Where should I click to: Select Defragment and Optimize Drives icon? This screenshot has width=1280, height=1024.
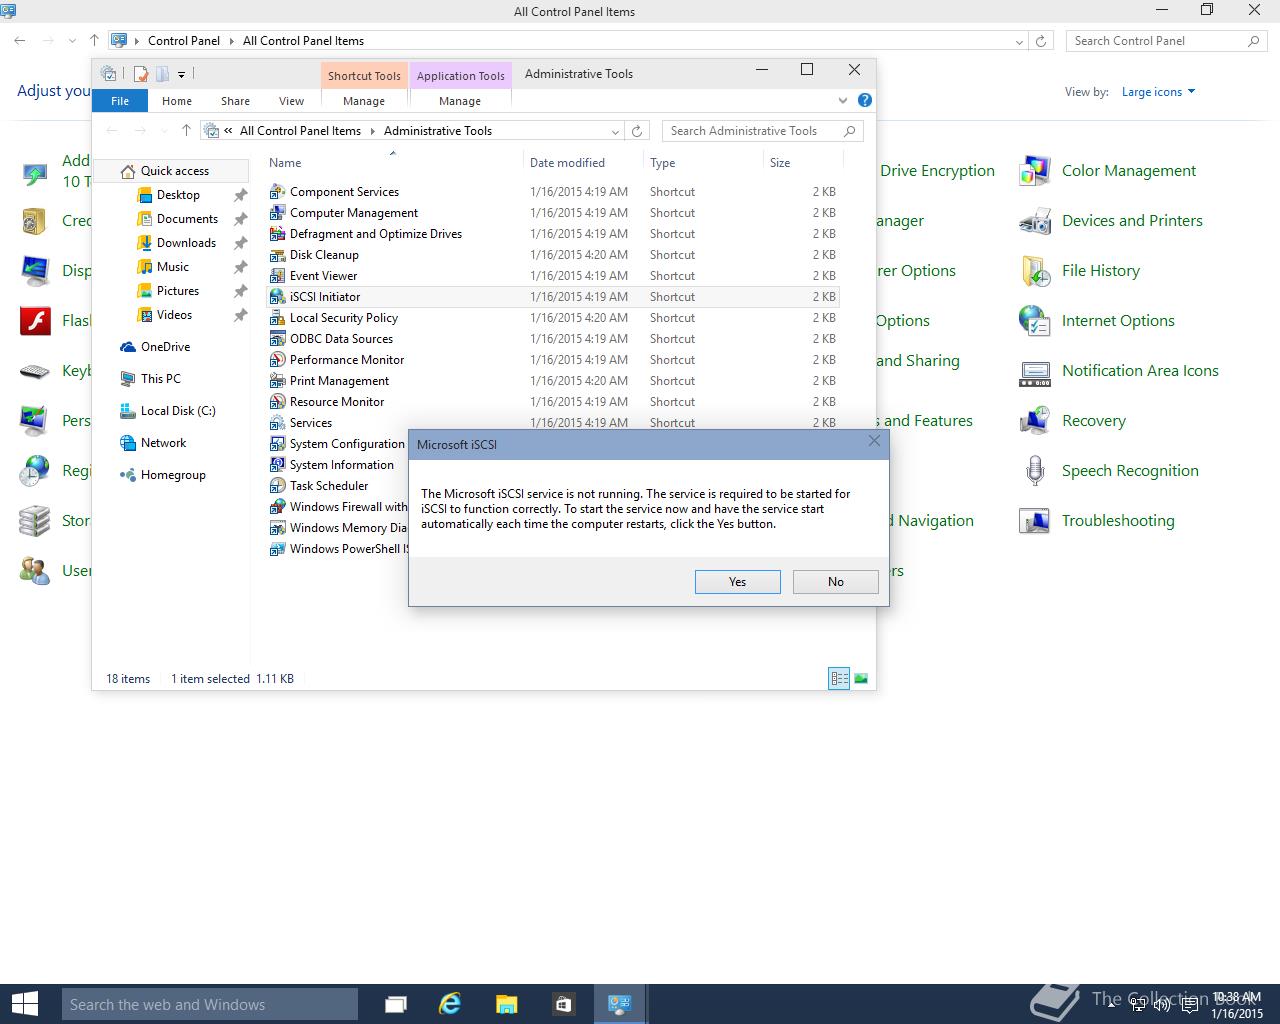click(278, 234)
